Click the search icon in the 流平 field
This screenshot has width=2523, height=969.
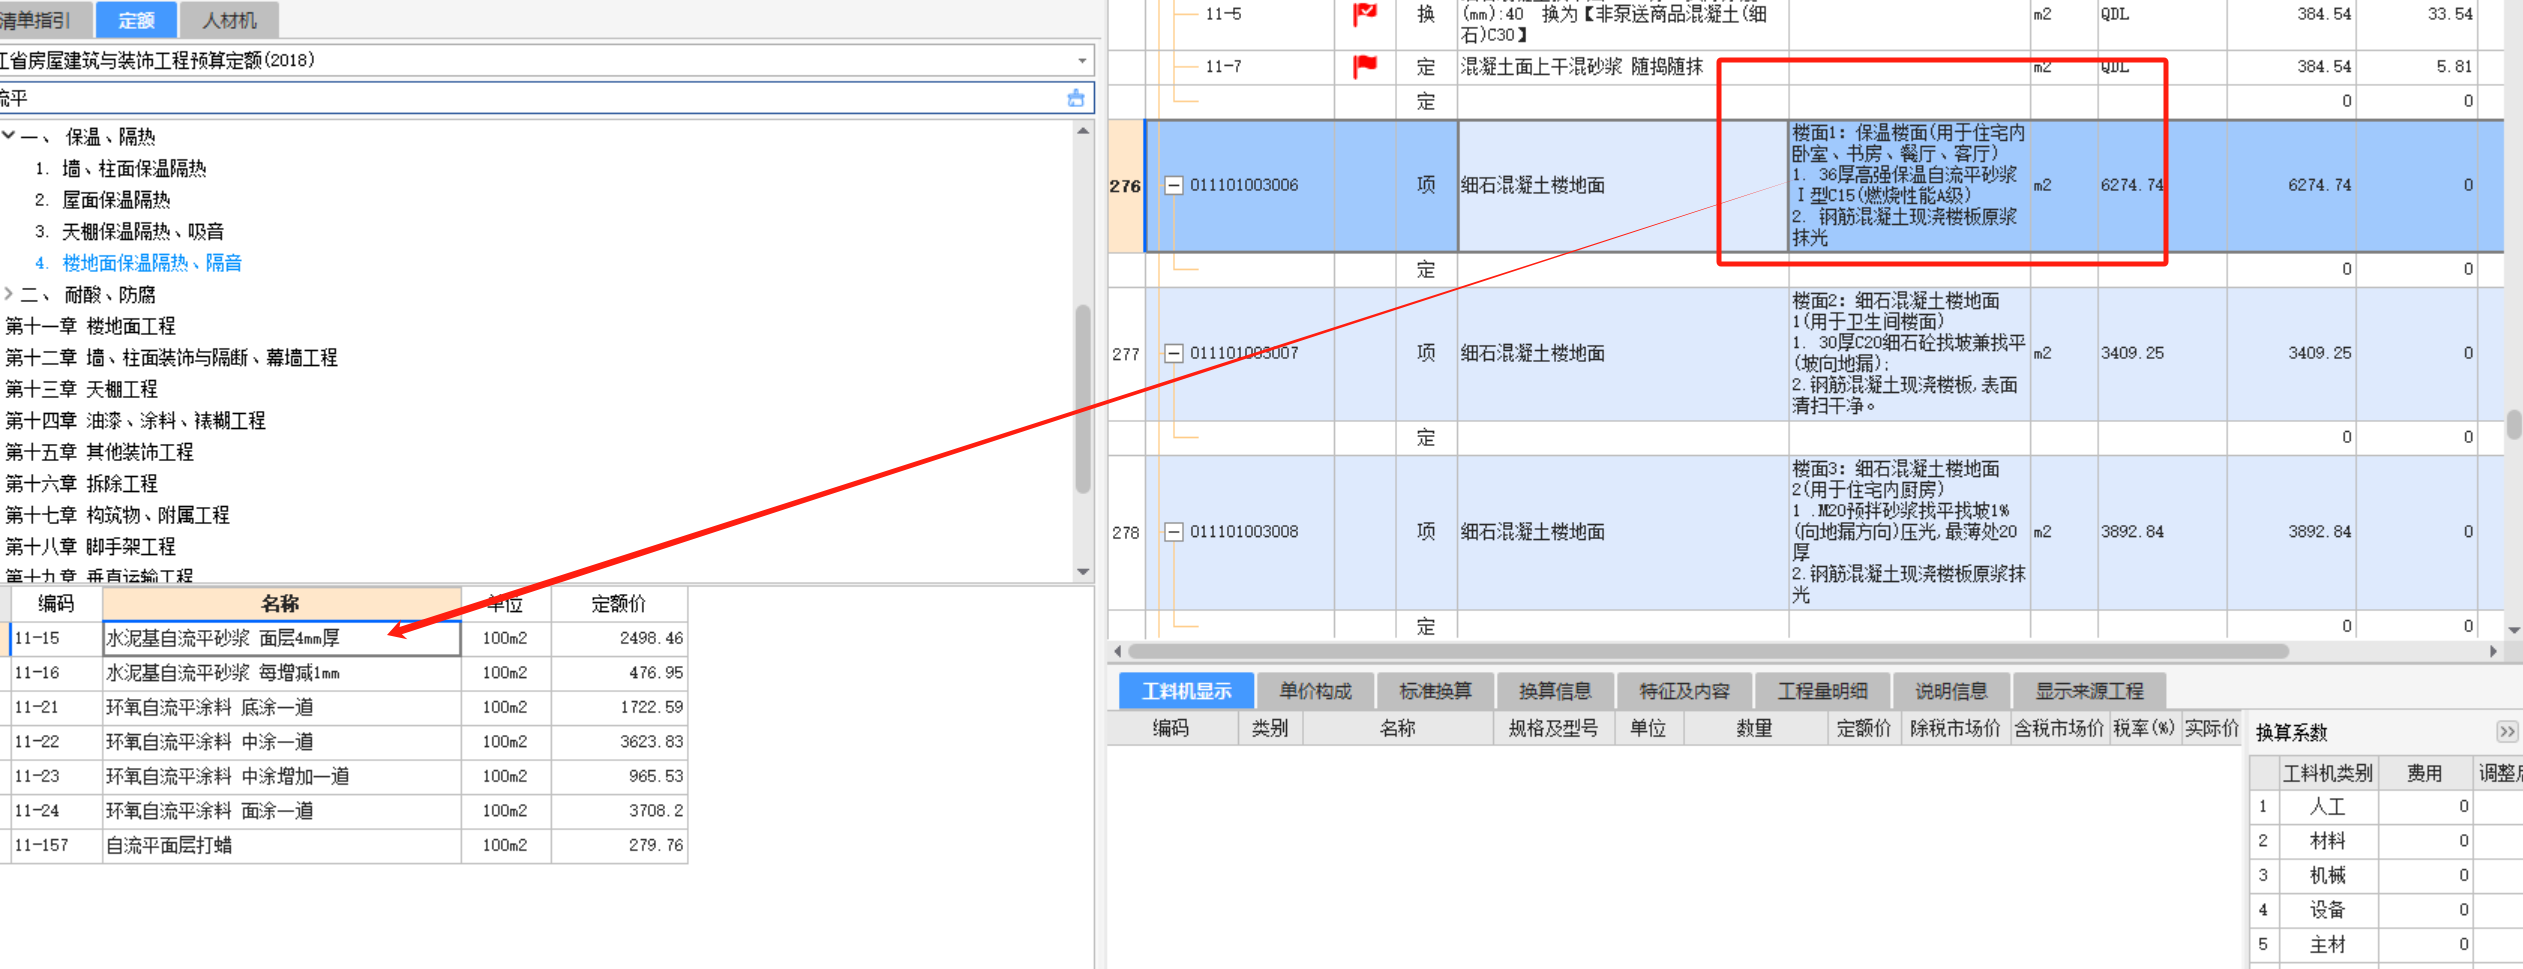(1075, 98)
